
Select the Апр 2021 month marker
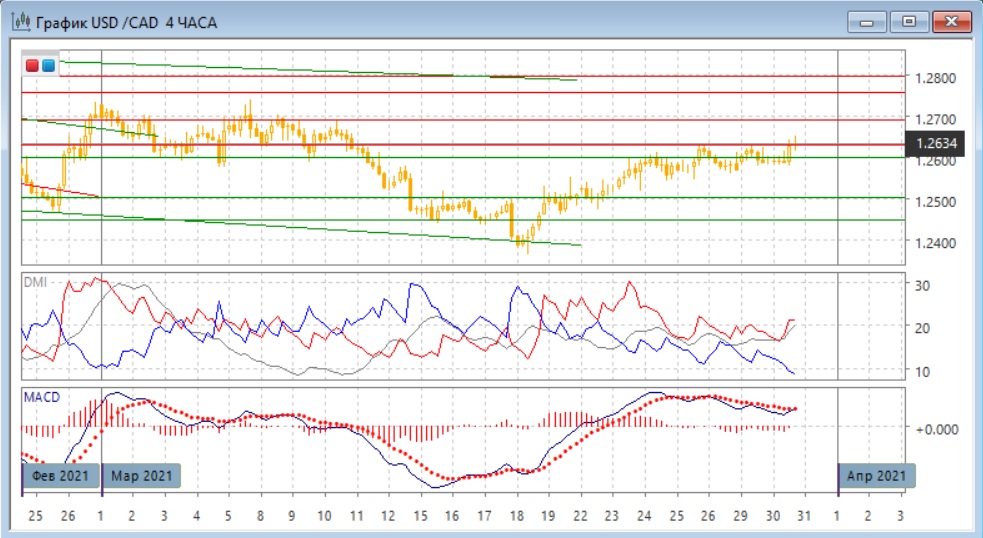876,475
